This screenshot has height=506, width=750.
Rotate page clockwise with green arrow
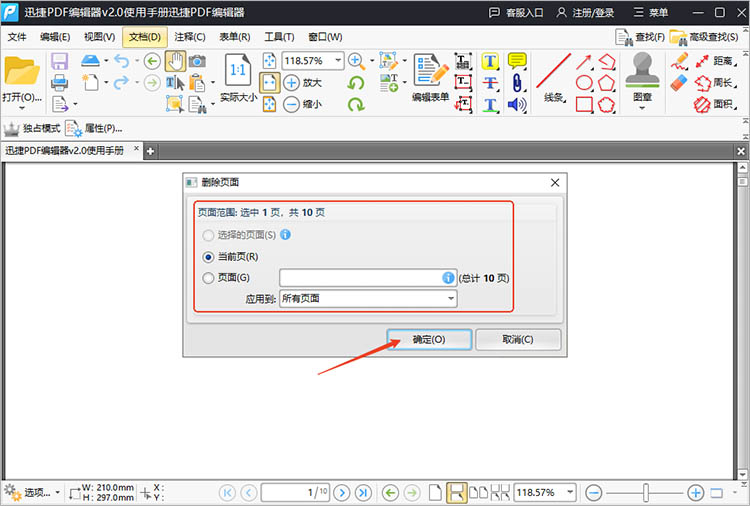(356, 104)
